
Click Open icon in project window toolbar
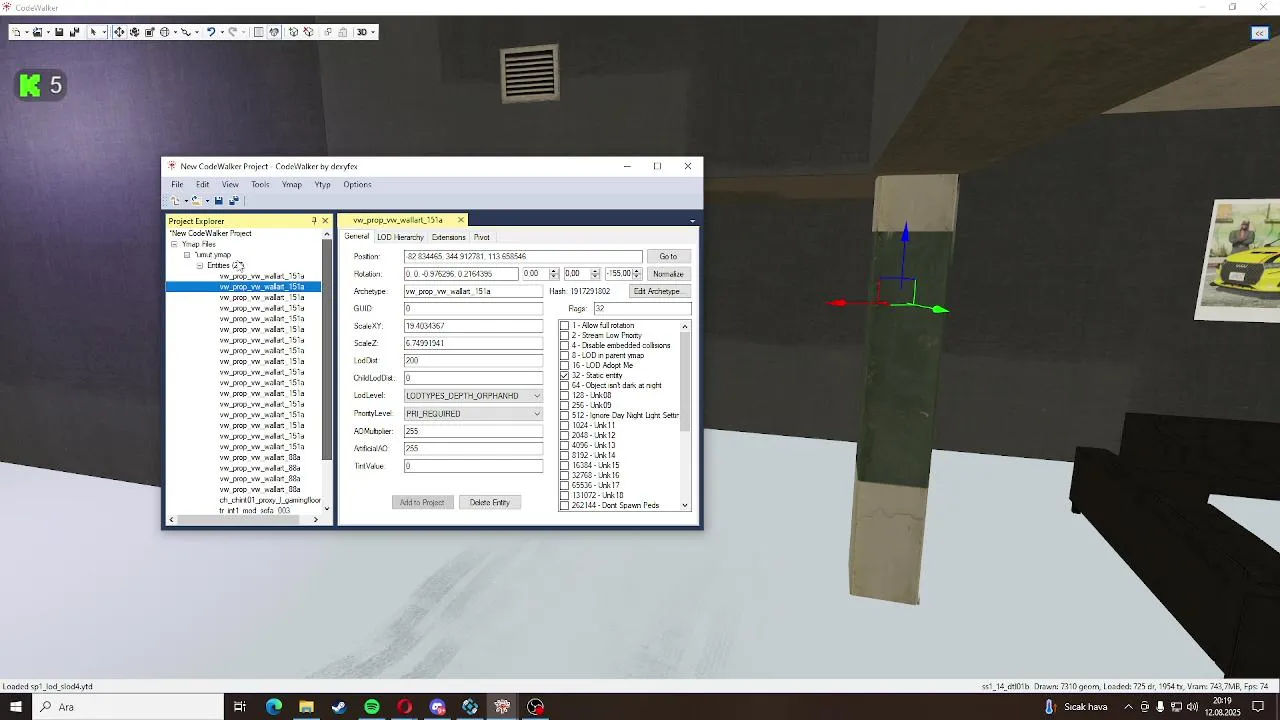click(x=197, y=201)
